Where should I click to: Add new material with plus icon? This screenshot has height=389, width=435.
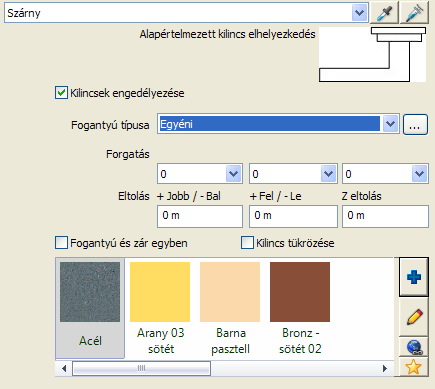pyautogui.click(x=414, y=277)
